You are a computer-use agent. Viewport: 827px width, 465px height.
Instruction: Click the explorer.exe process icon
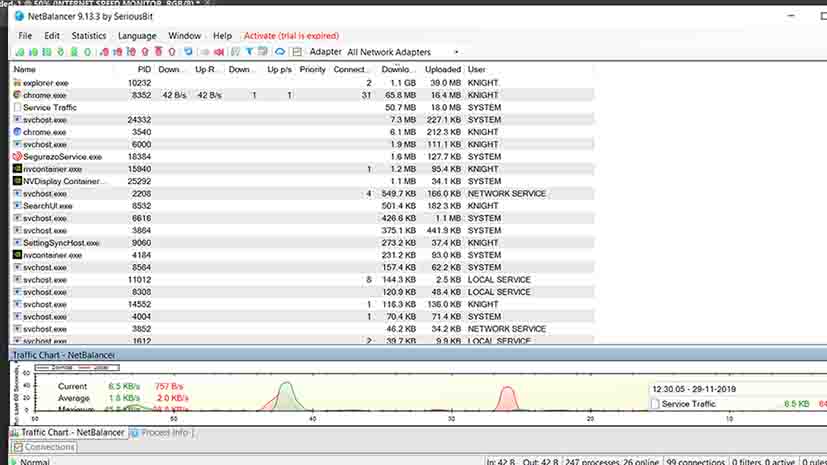(x=17, y=83)
